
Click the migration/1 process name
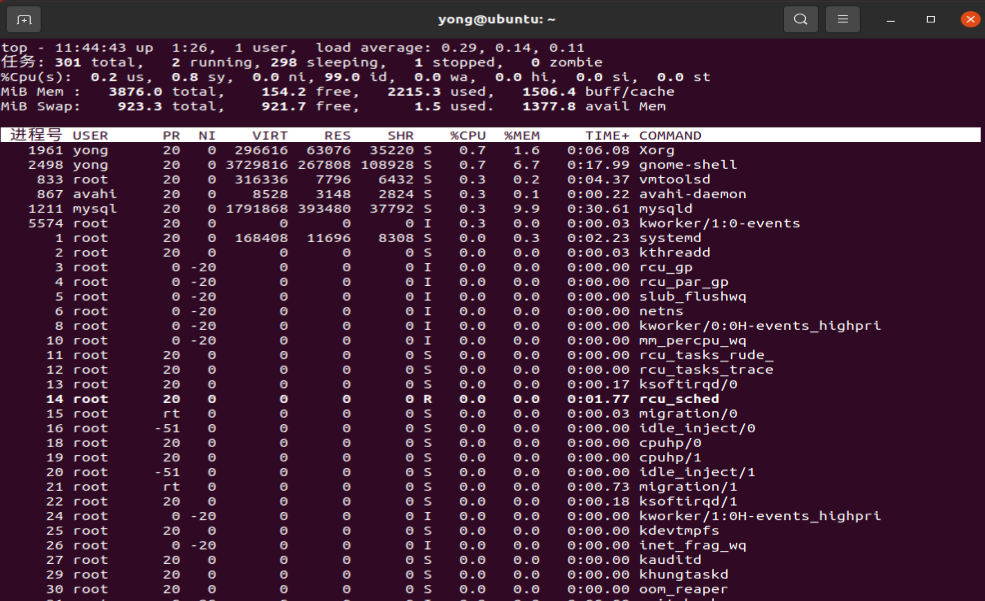coord(688,487)
